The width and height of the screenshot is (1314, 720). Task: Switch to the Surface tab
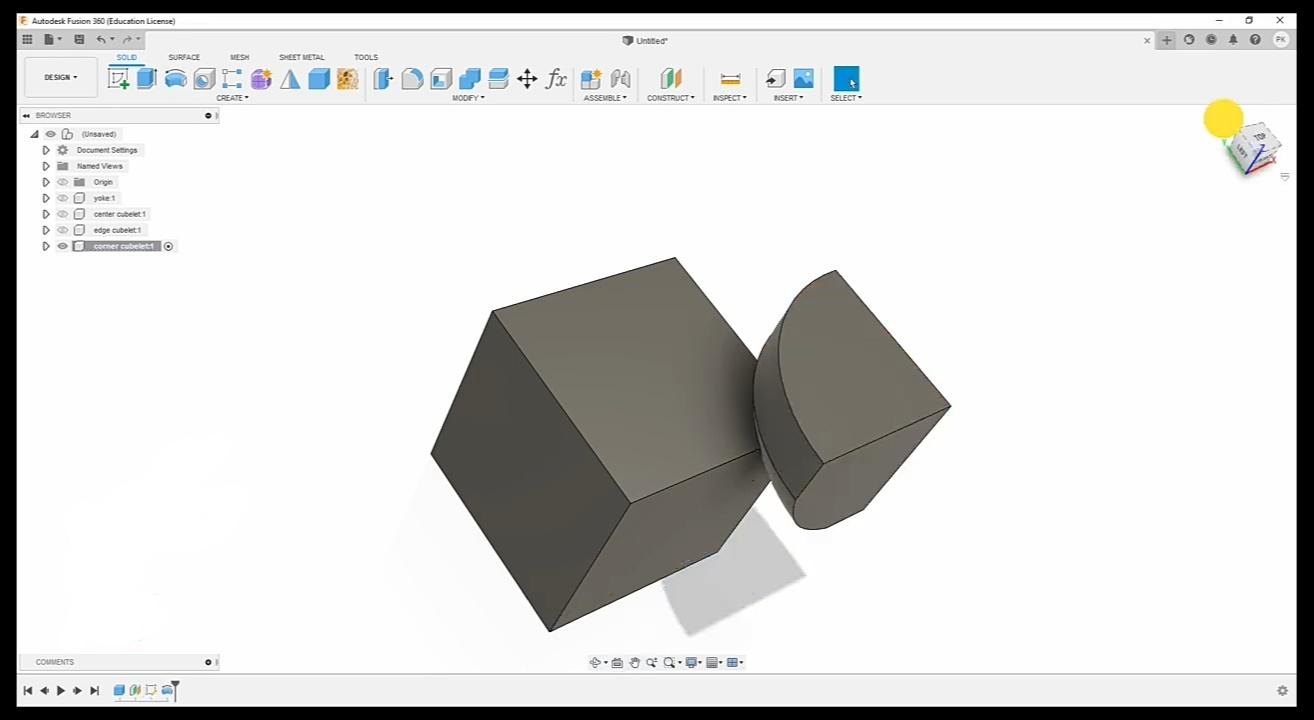click(184, 57)
